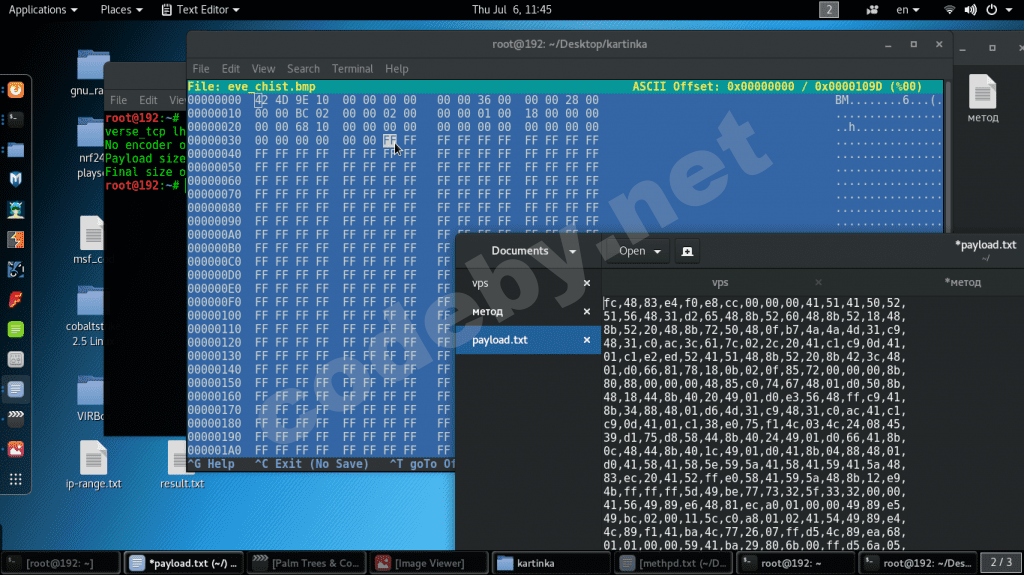The width and height of the screenshot is (1024, 575).
Task: Open Search menu in kartinka terminal
Action: (304, 69)
